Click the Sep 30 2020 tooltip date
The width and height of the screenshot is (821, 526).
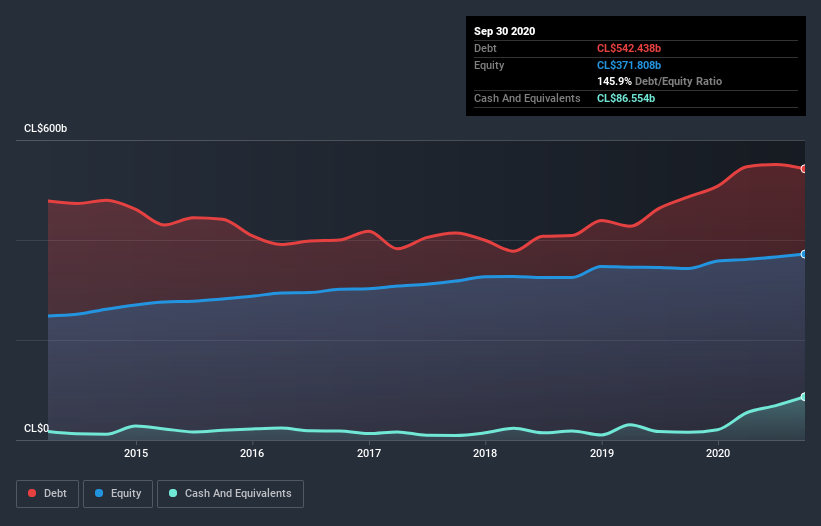pyautogui.click(x=505, y=31)
